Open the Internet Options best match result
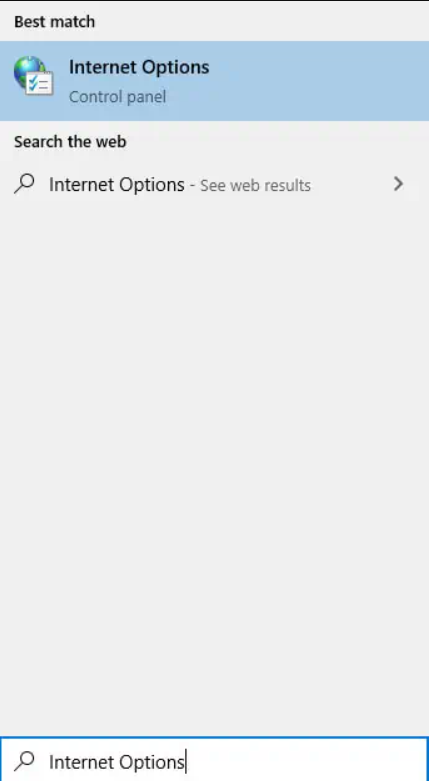Screen dimensions: 429x781 coord(214,81)
